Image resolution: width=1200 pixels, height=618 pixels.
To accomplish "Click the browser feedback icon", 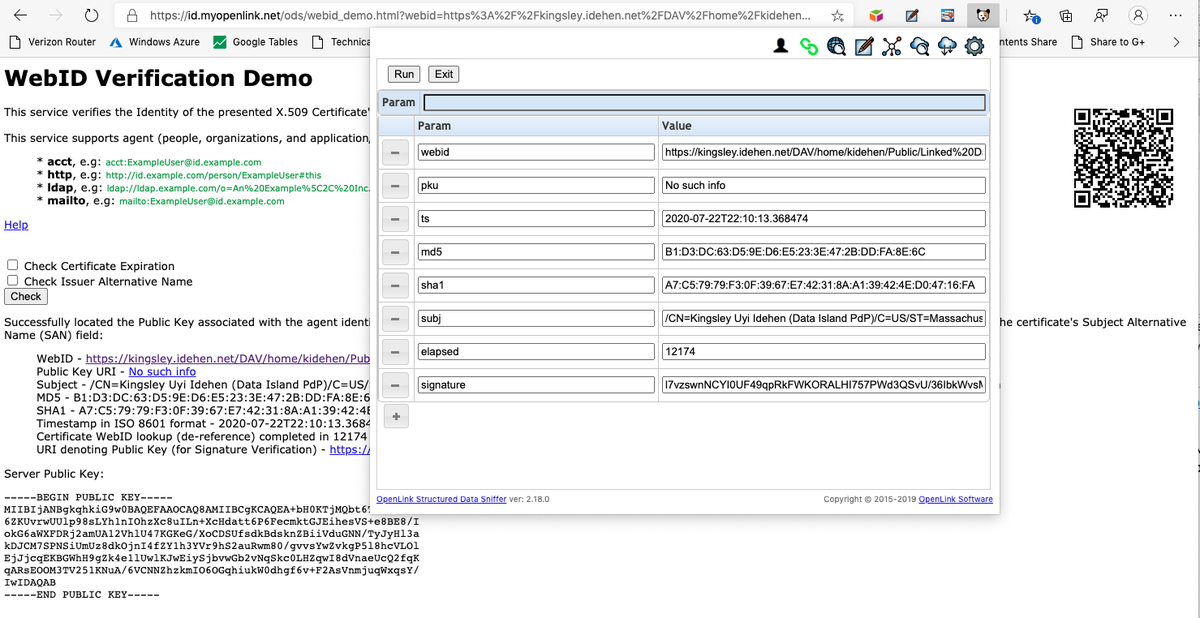I will click(x=1101, y=16).
